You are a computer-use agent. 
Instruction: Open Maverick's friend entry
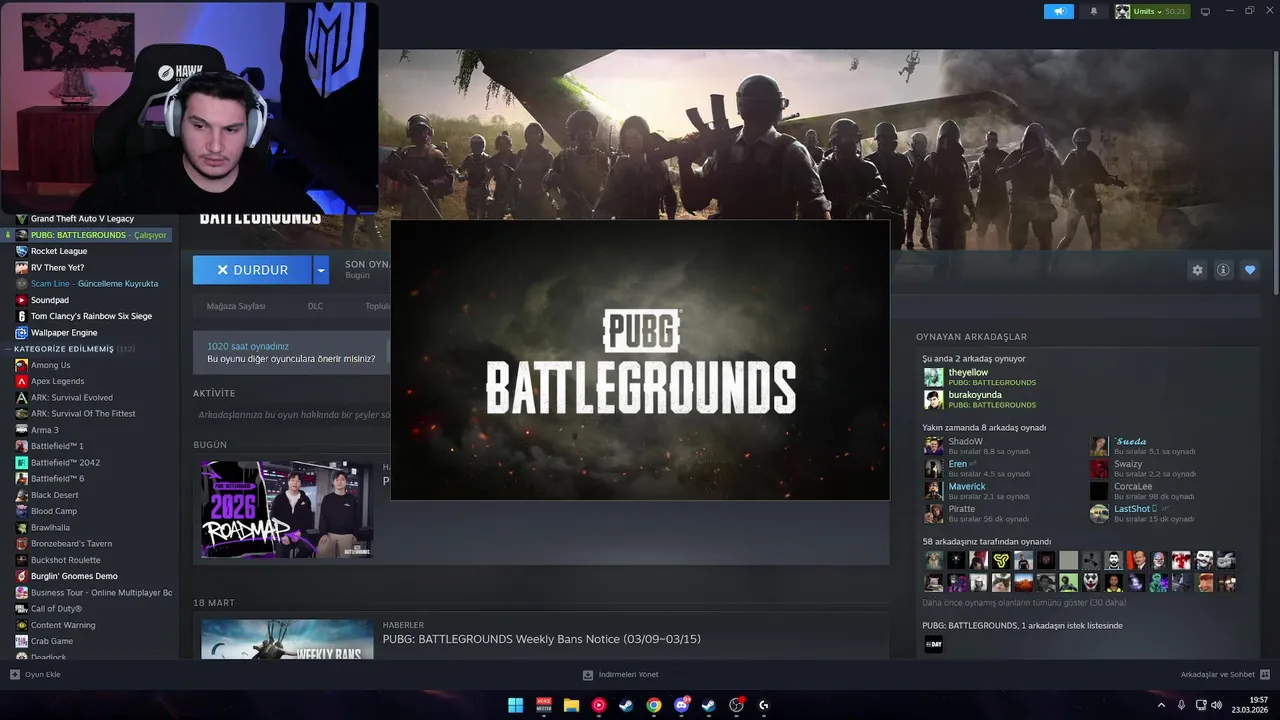(x=977, y=491)
